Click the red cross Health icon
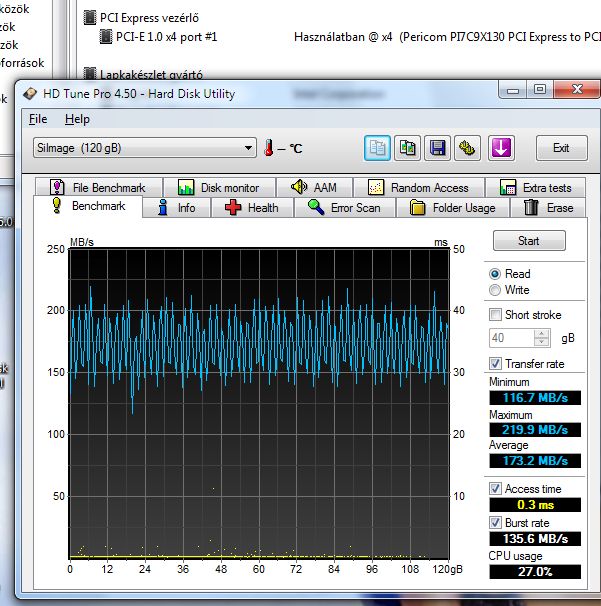Viewport: 601px width, 606px height. pos(233,208)
